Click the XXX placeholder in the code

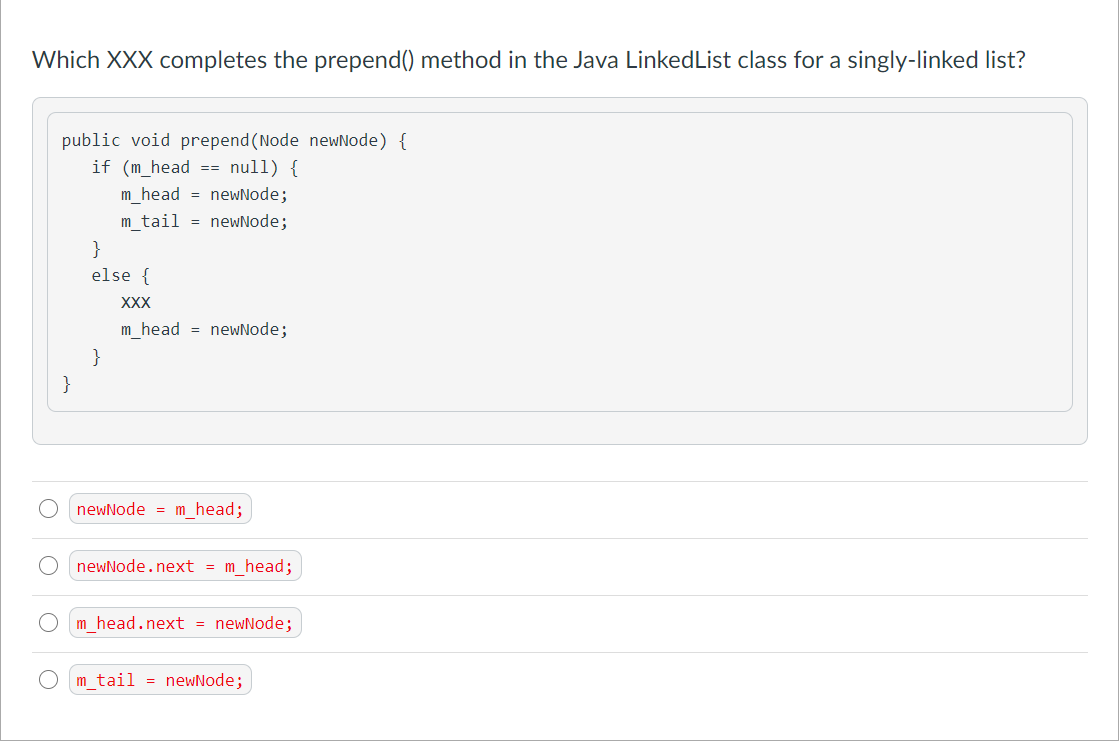(x=135, y=301)
